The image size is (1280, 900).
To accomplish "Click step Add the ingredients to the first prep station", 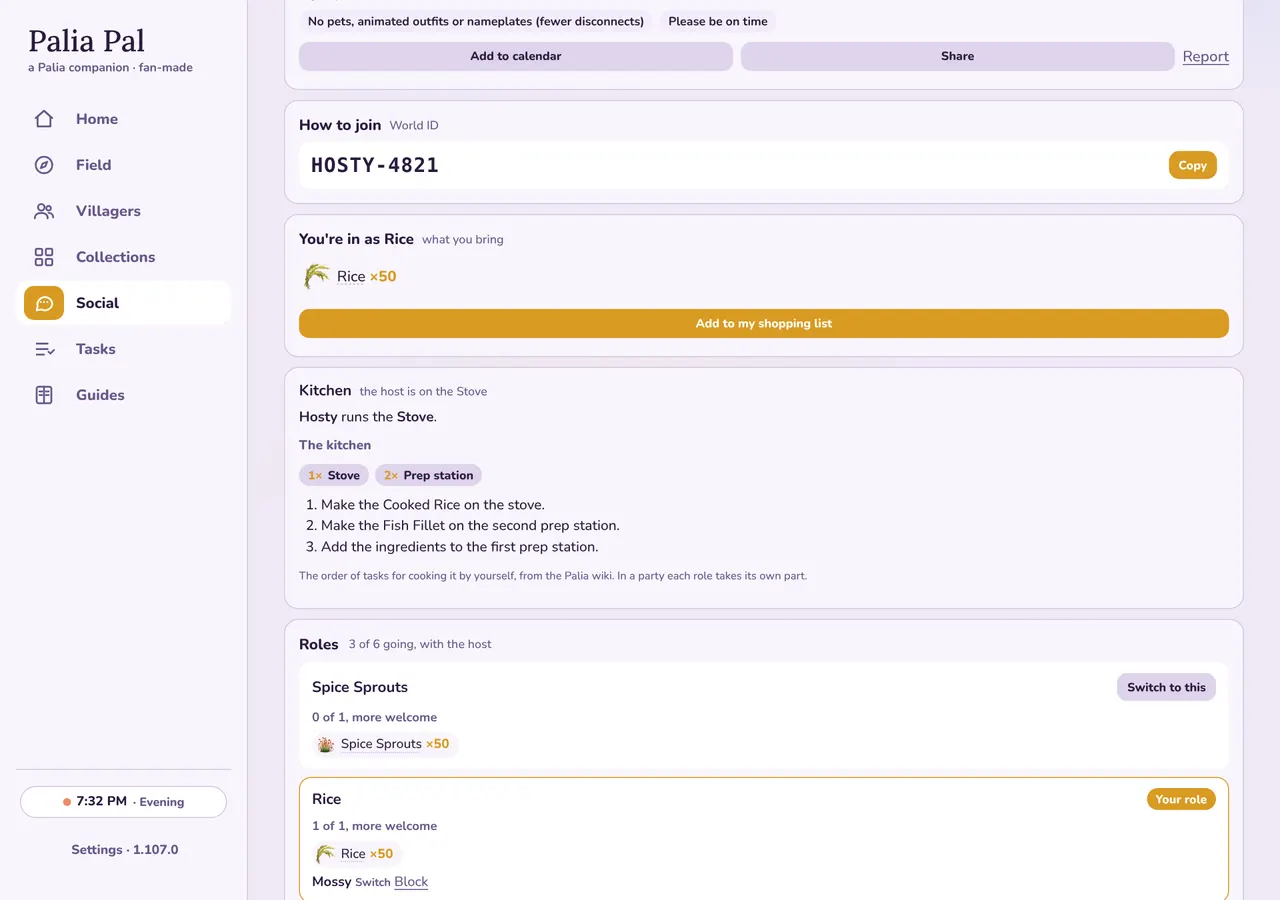I will click(460, 547).
